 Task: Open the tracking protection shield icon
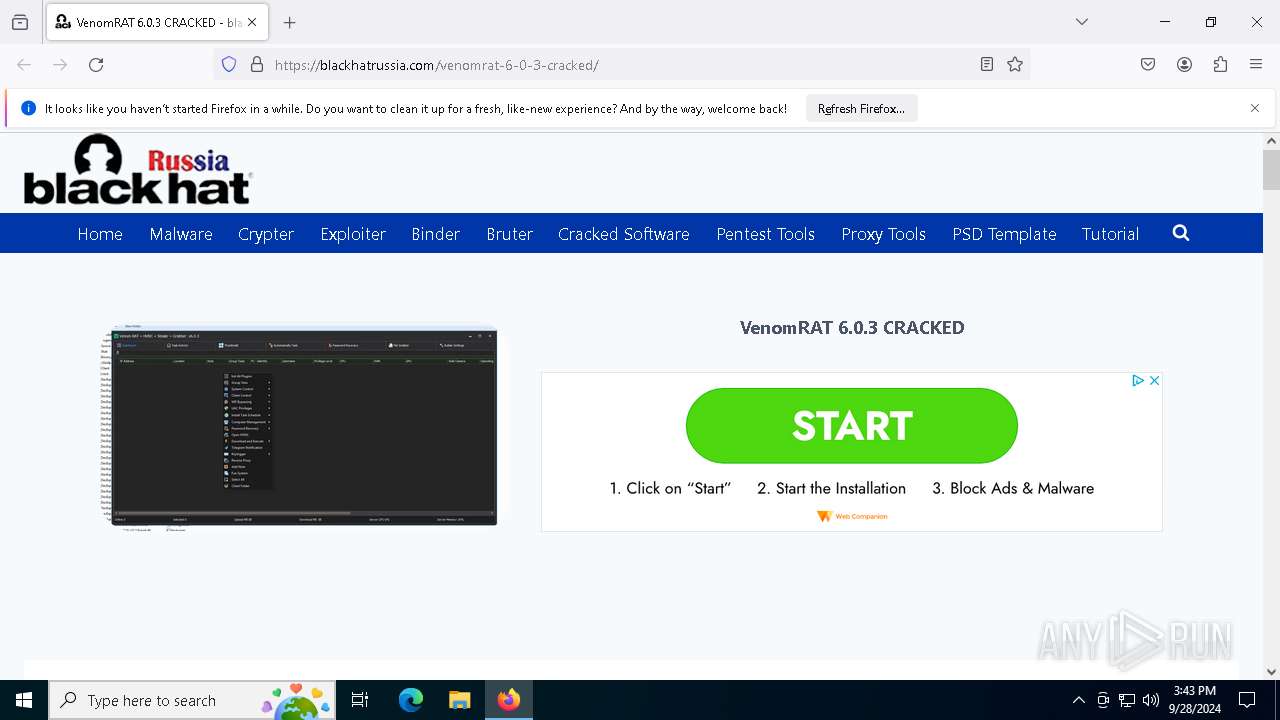tap(229, 65)
